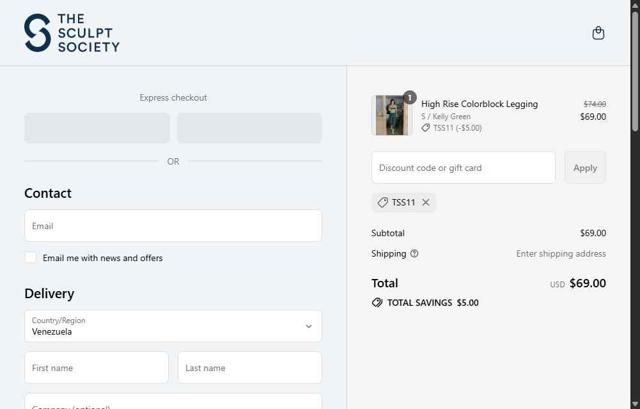640x409 pixels.
Task: Click the item quantity badge on thumbnail
Action: click(x=409, y=97)
